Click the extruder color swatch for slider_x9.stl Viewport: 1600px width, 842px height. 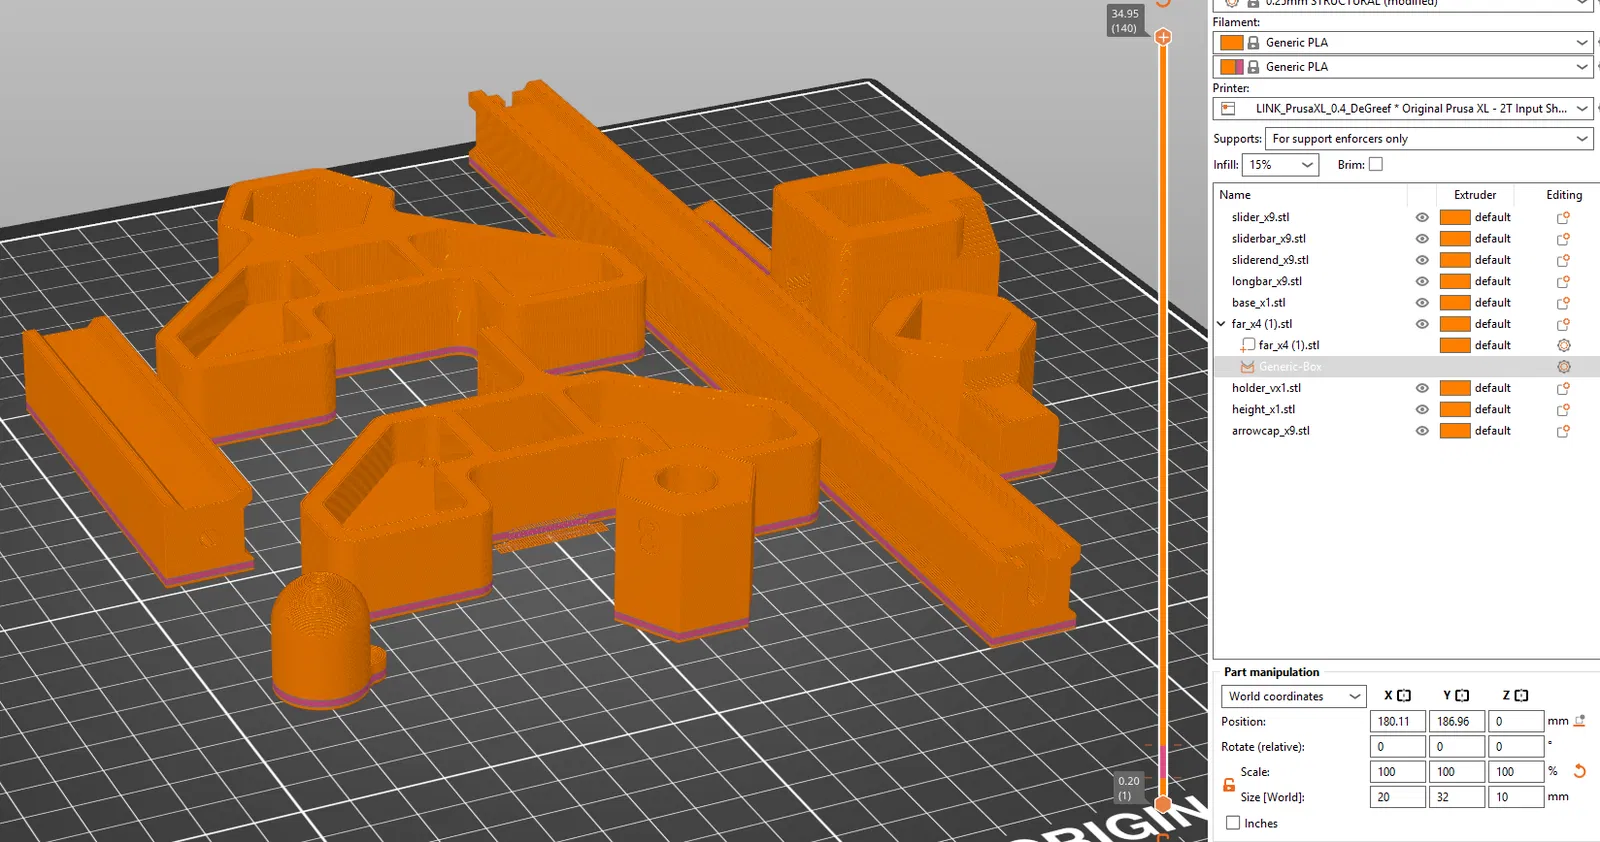tap(1455, 217)
